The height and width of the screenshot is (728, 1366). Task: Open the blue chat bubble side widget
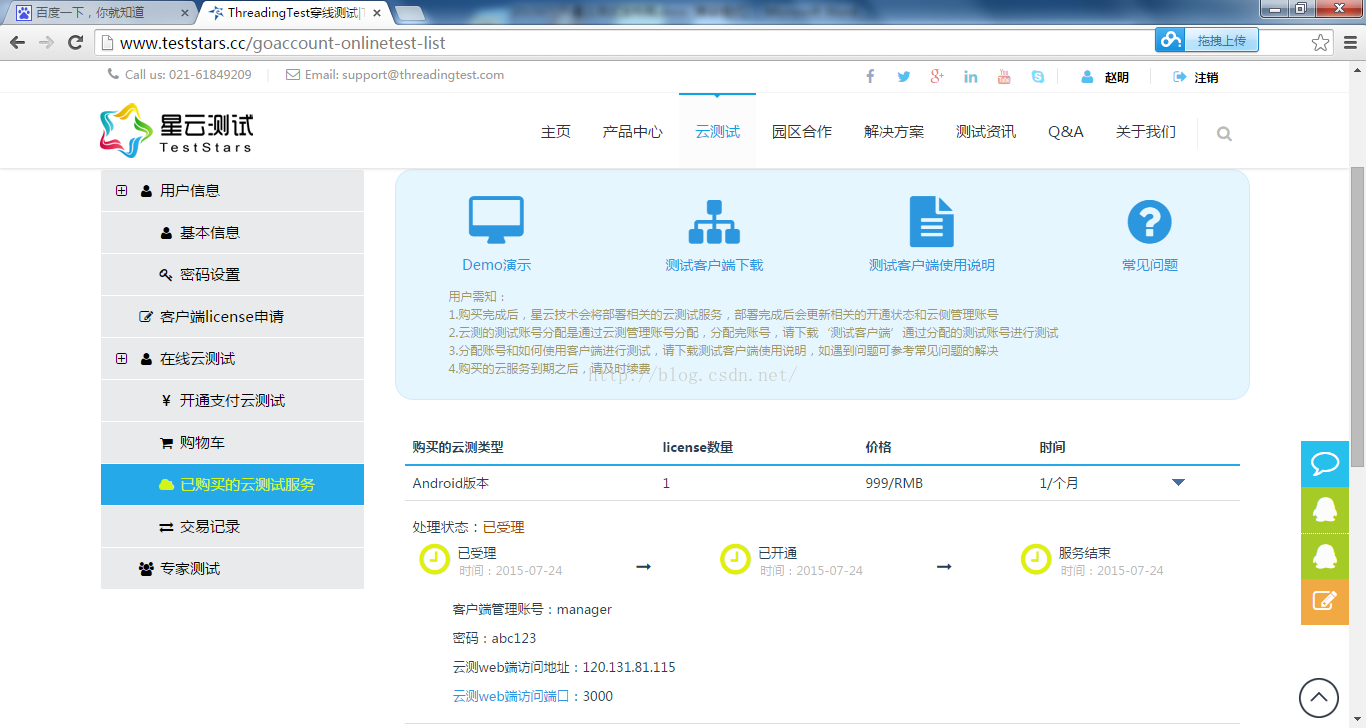pos(1325,464)
